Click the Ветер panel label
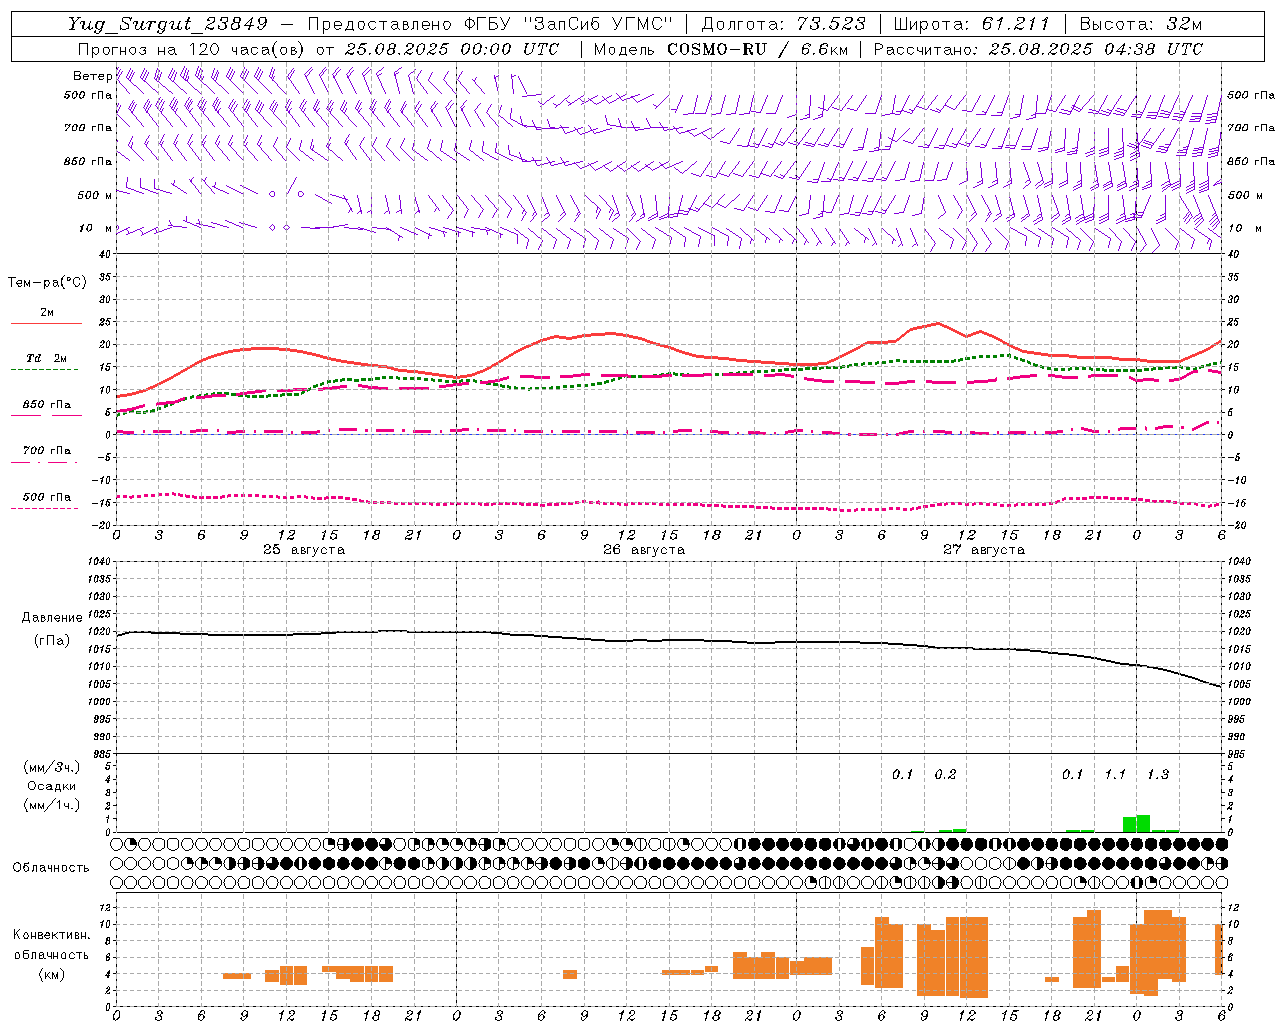The width and height of the screenshot is (1280, 1024). [92, 76]
